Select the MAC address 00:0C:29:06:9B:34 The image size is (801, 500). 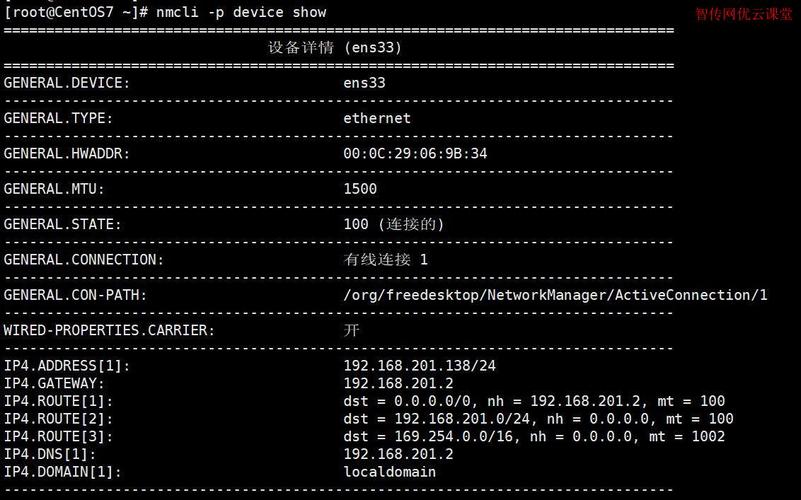pos(415,153)
